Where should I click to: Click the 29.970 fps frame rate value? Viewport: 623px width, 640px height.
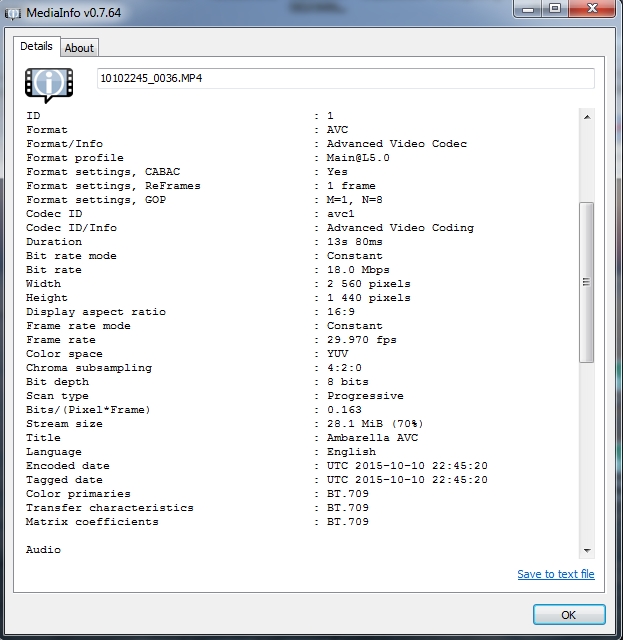coord(361,340)
